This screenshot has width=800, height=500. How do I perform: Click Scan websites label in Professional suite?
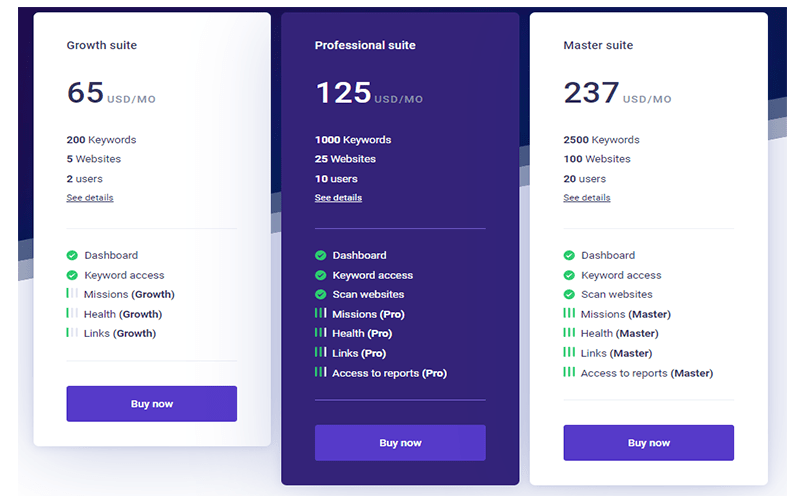(x=368, y=294)
